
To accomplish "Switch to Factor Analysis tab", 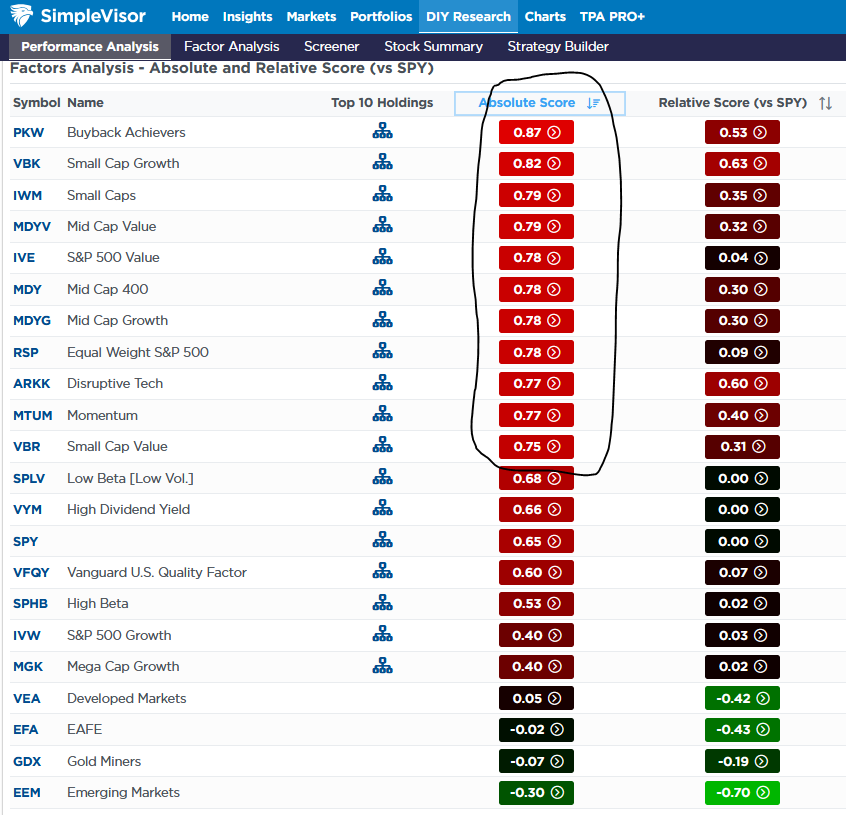I will tap(231, 47).
